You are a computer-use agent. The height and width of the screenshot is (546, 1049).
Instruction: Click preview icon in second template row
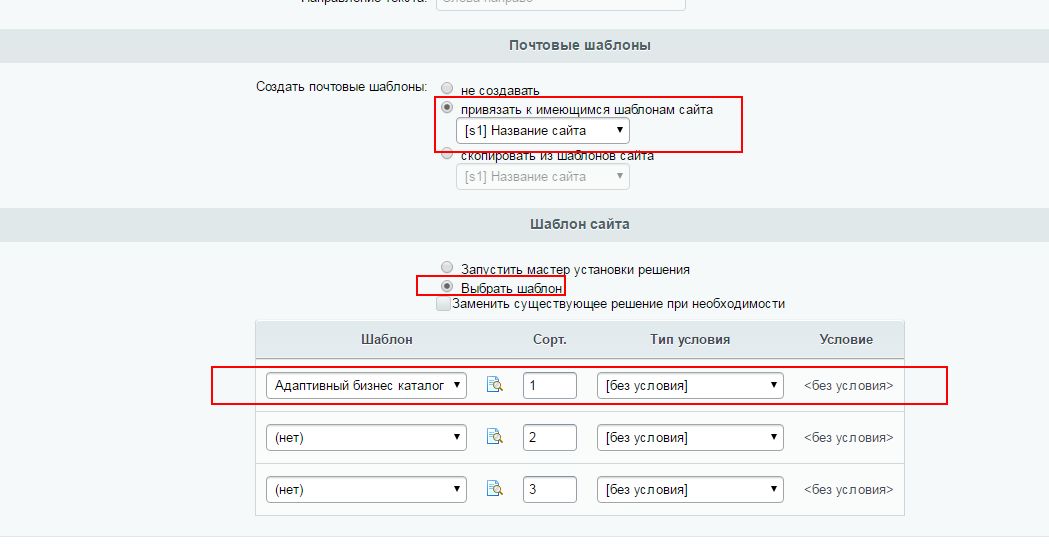(494, 437)
